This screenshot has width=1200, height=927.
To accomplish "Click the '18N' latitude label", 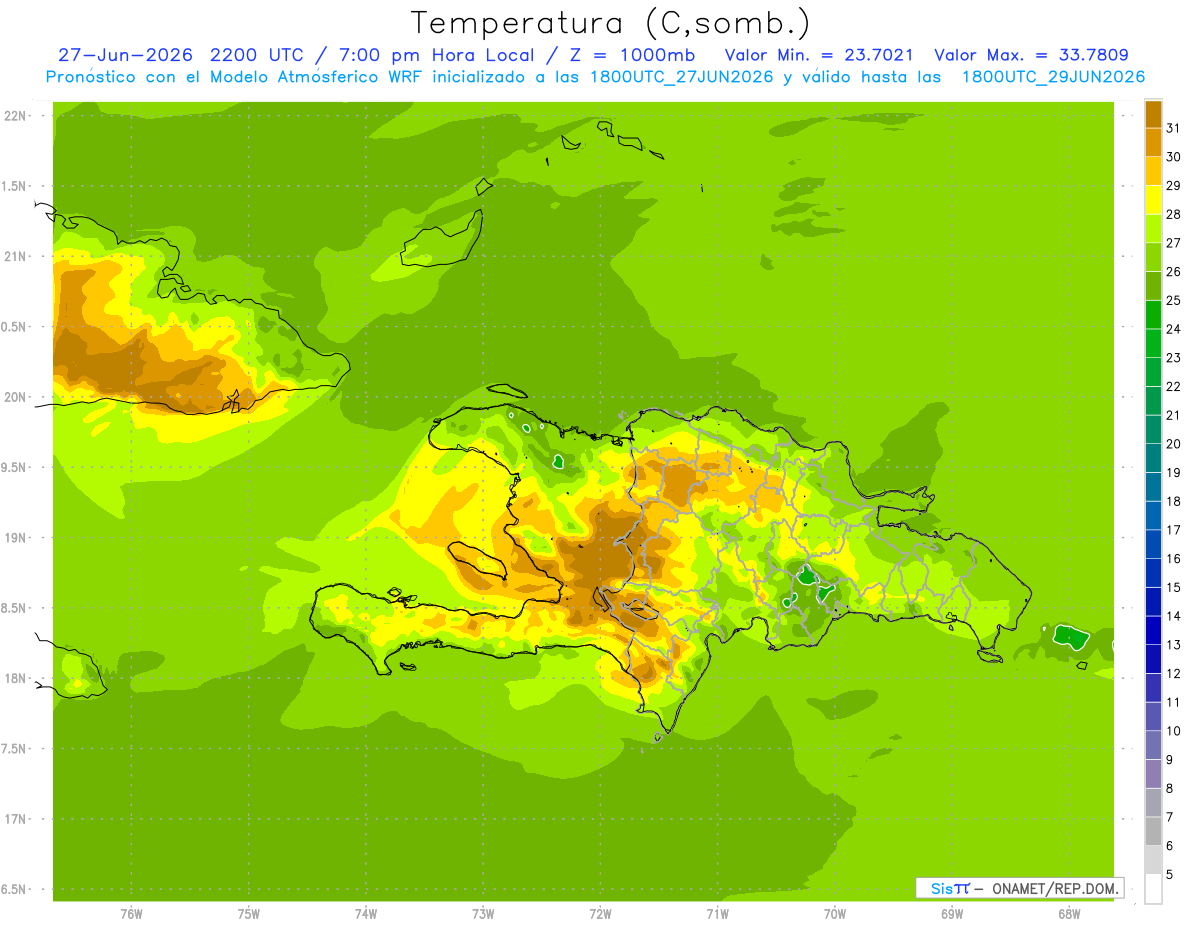I will (16, 678).
